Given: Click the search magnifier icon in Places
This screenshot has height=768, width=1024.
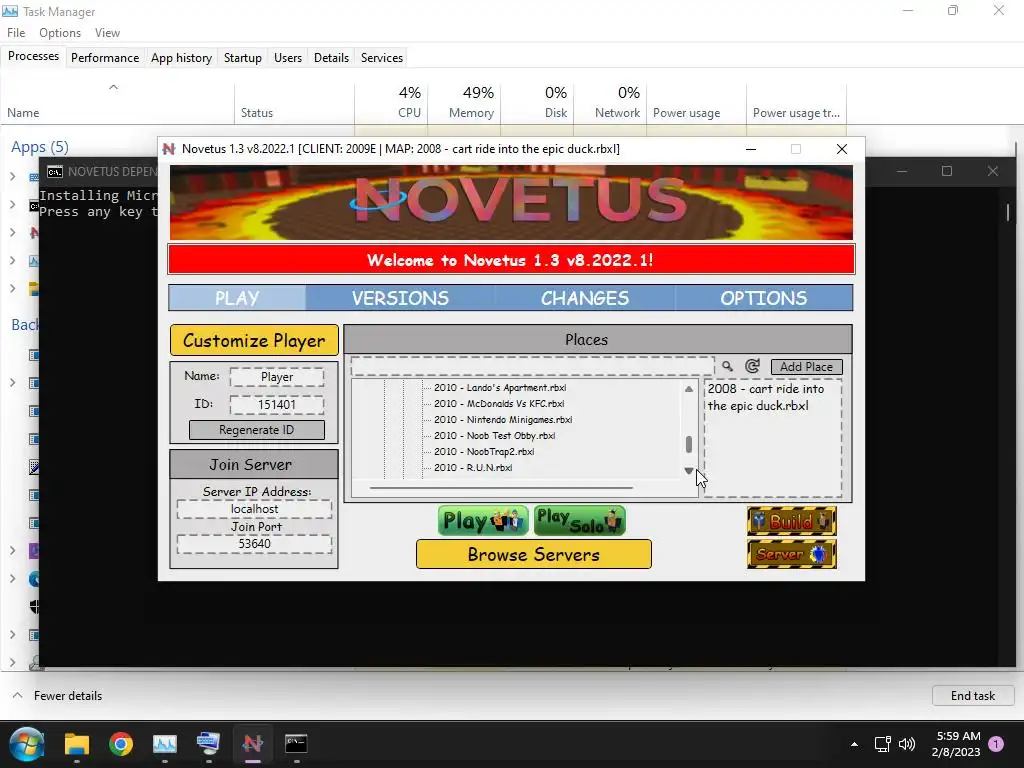Looking at the screenshot, I should [x=728, y=366].
